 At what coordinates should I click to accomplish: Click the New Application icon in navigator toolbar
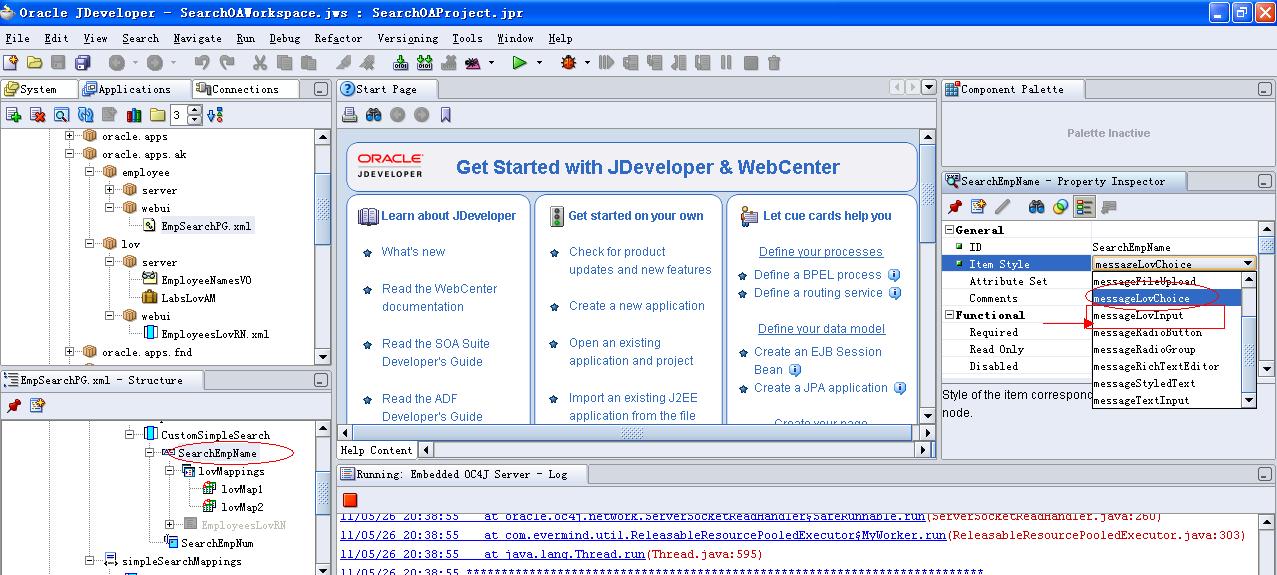point(13,115)
